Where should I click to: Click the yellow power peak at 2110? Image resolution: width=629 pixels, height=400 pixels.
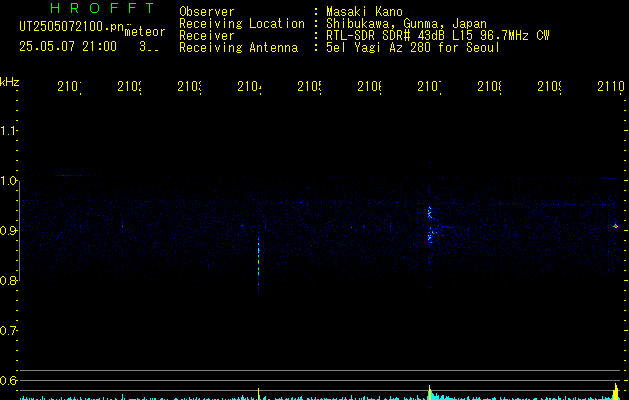(617, 392)
